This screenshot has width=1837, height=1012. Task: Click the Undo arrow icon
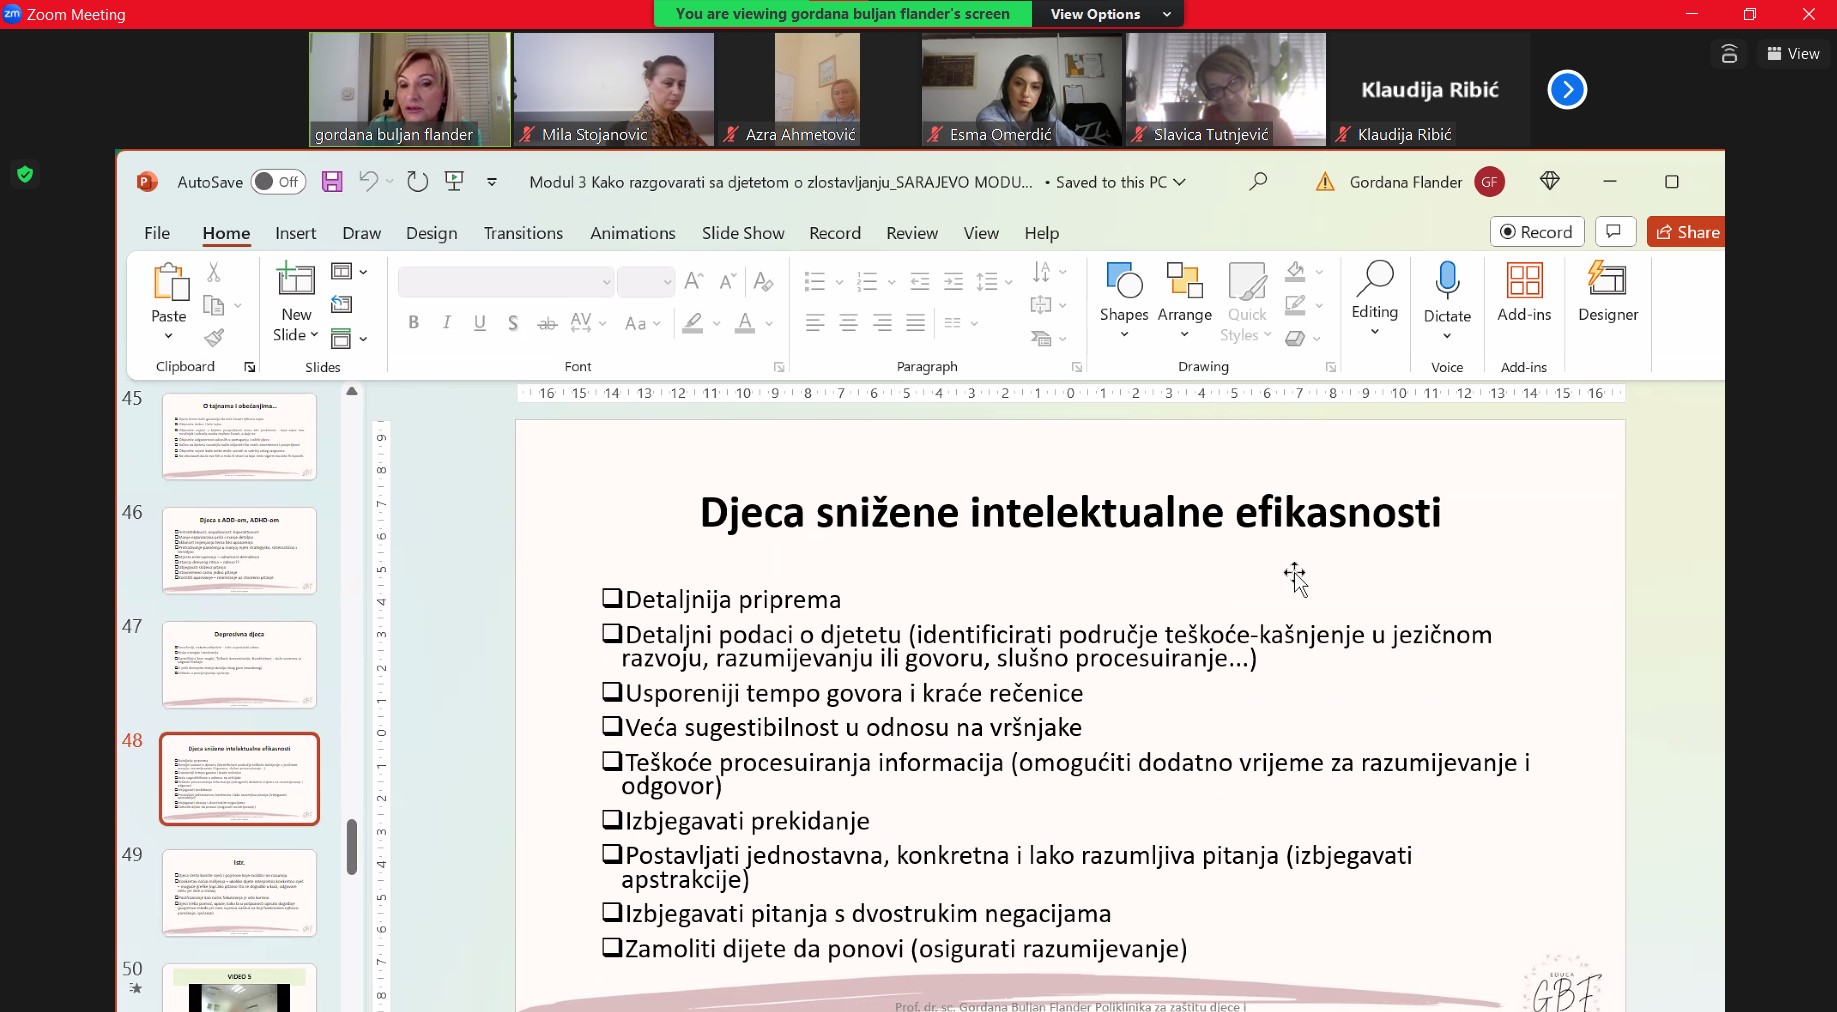[368, 181]
